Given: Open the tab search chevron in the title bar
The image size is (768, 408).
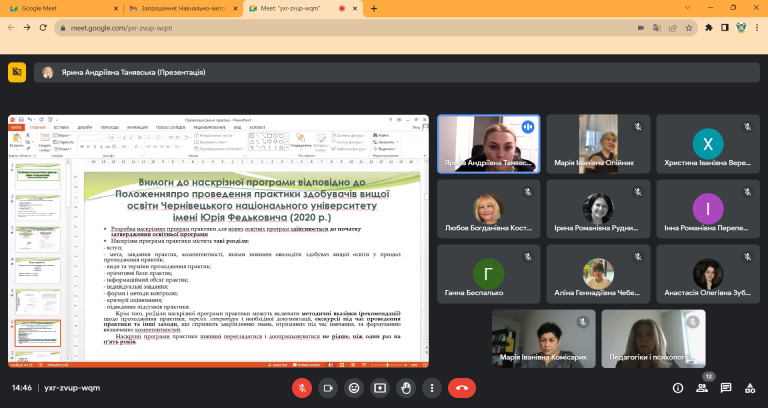Looking at the screenshot, I should coord(688,8).
